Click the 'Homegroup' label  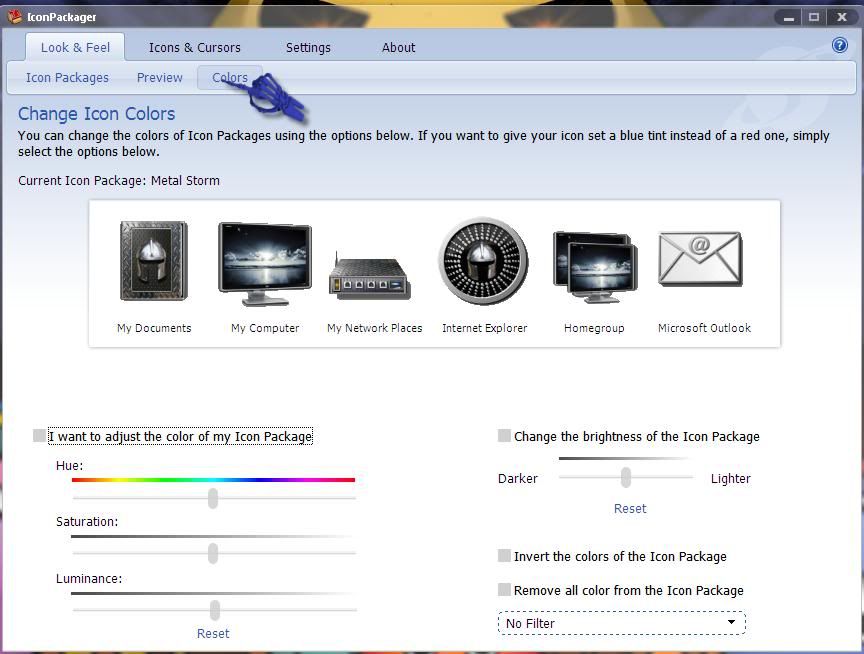click(594, 328)
